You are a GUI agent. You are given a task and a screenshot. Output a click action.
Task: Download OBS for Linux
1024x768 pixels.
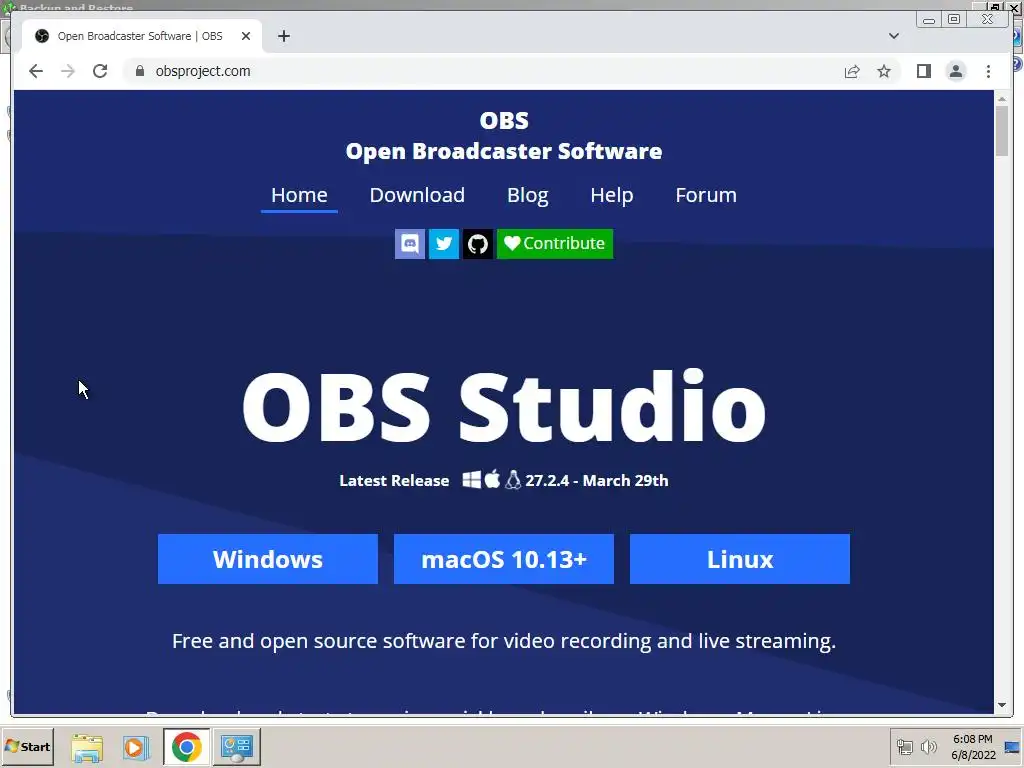(739, 559)
